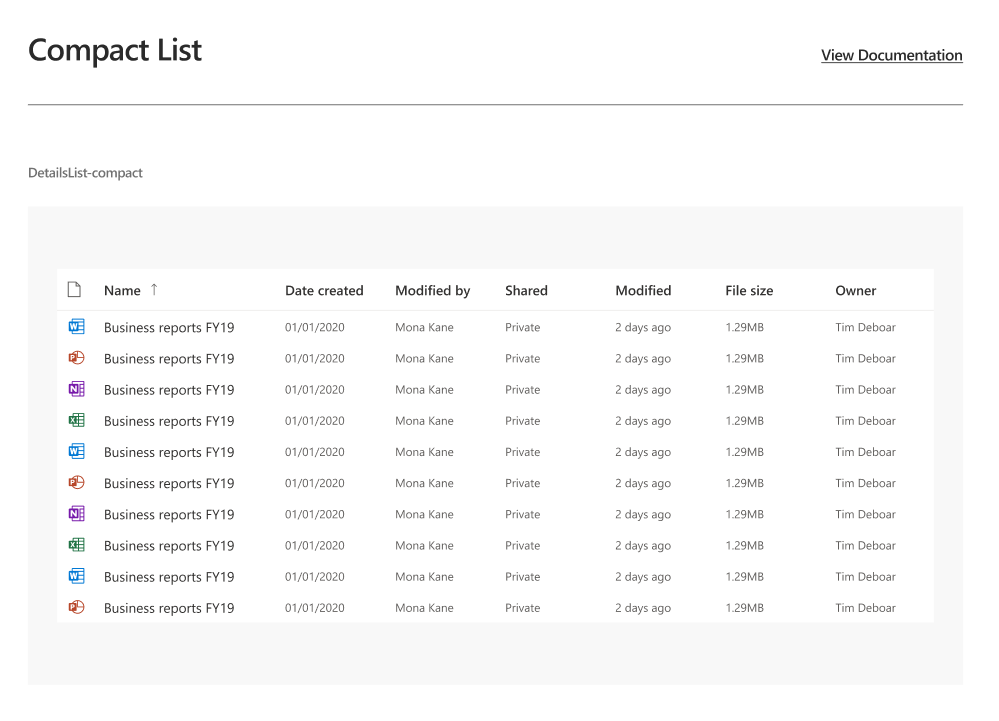Select the first Business reports FY19 row
999x721 pixels.
(168, 326)
